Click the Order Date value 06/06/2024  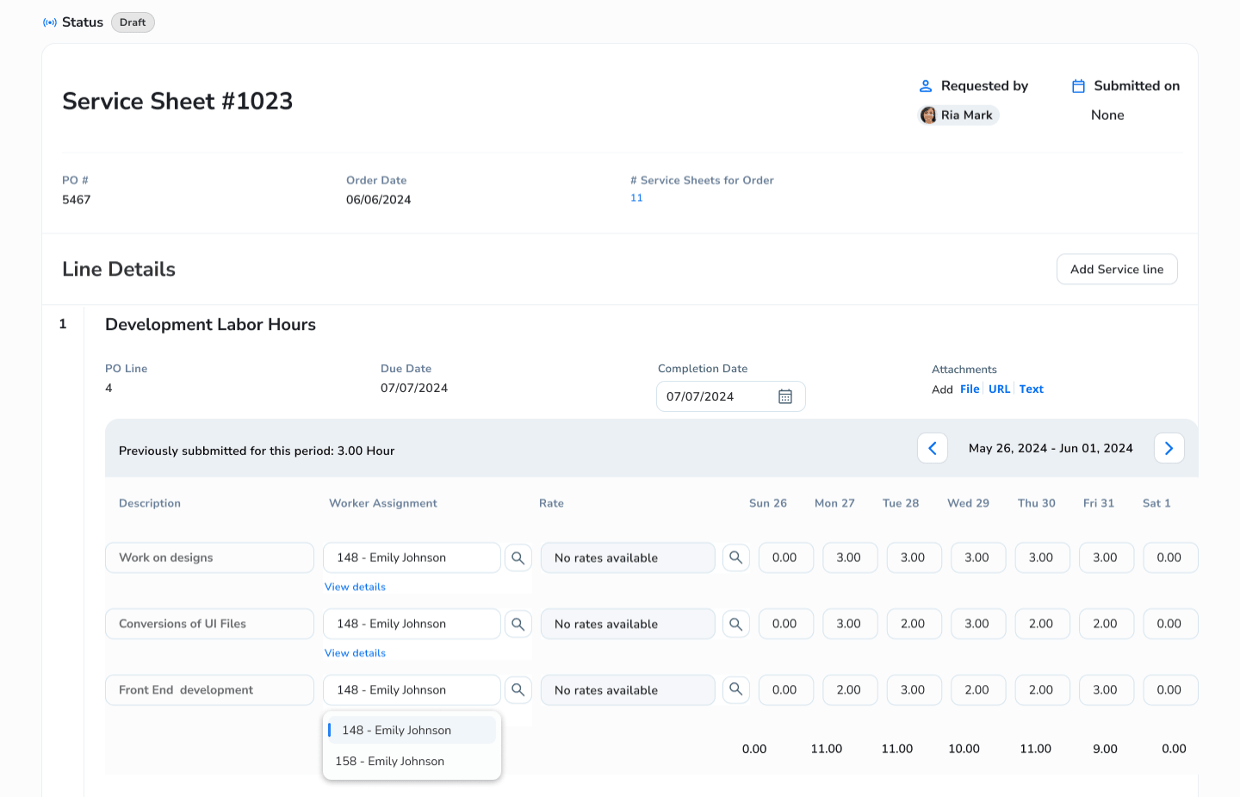tap(378, 200)
